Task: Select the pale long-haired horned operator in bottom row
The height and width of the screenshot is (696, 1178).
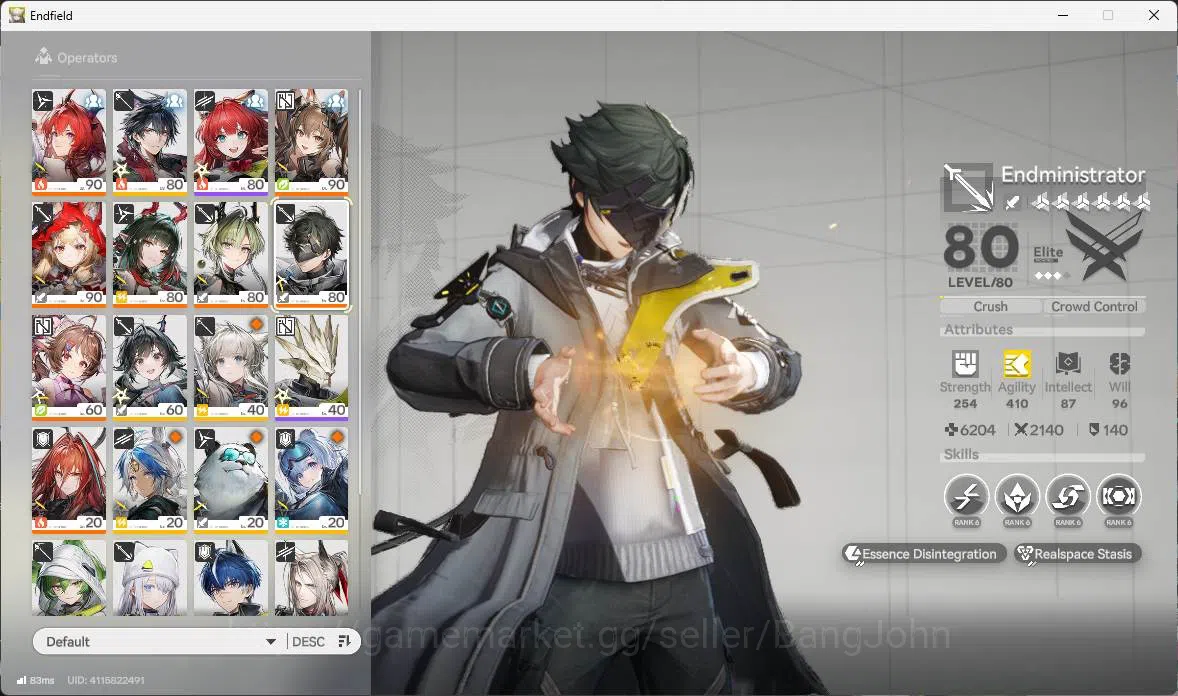Action: pyautogui.click(x=311, y=578)
